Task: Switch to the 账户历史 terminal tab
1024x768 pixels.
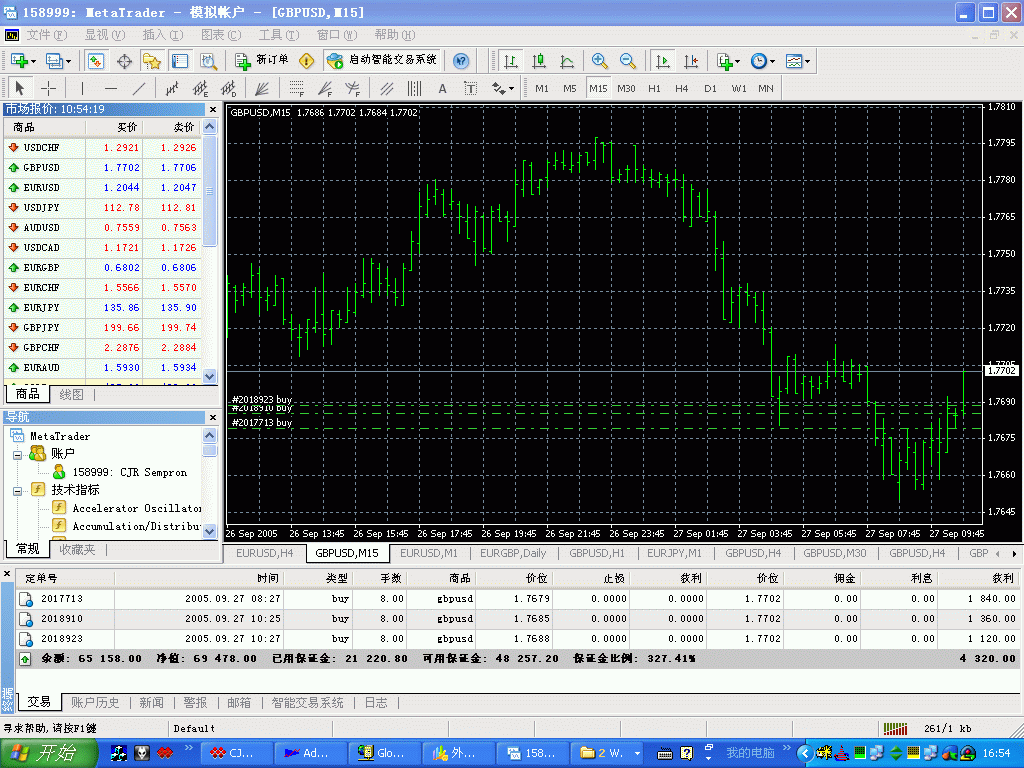Action: (x=95, y=703)
